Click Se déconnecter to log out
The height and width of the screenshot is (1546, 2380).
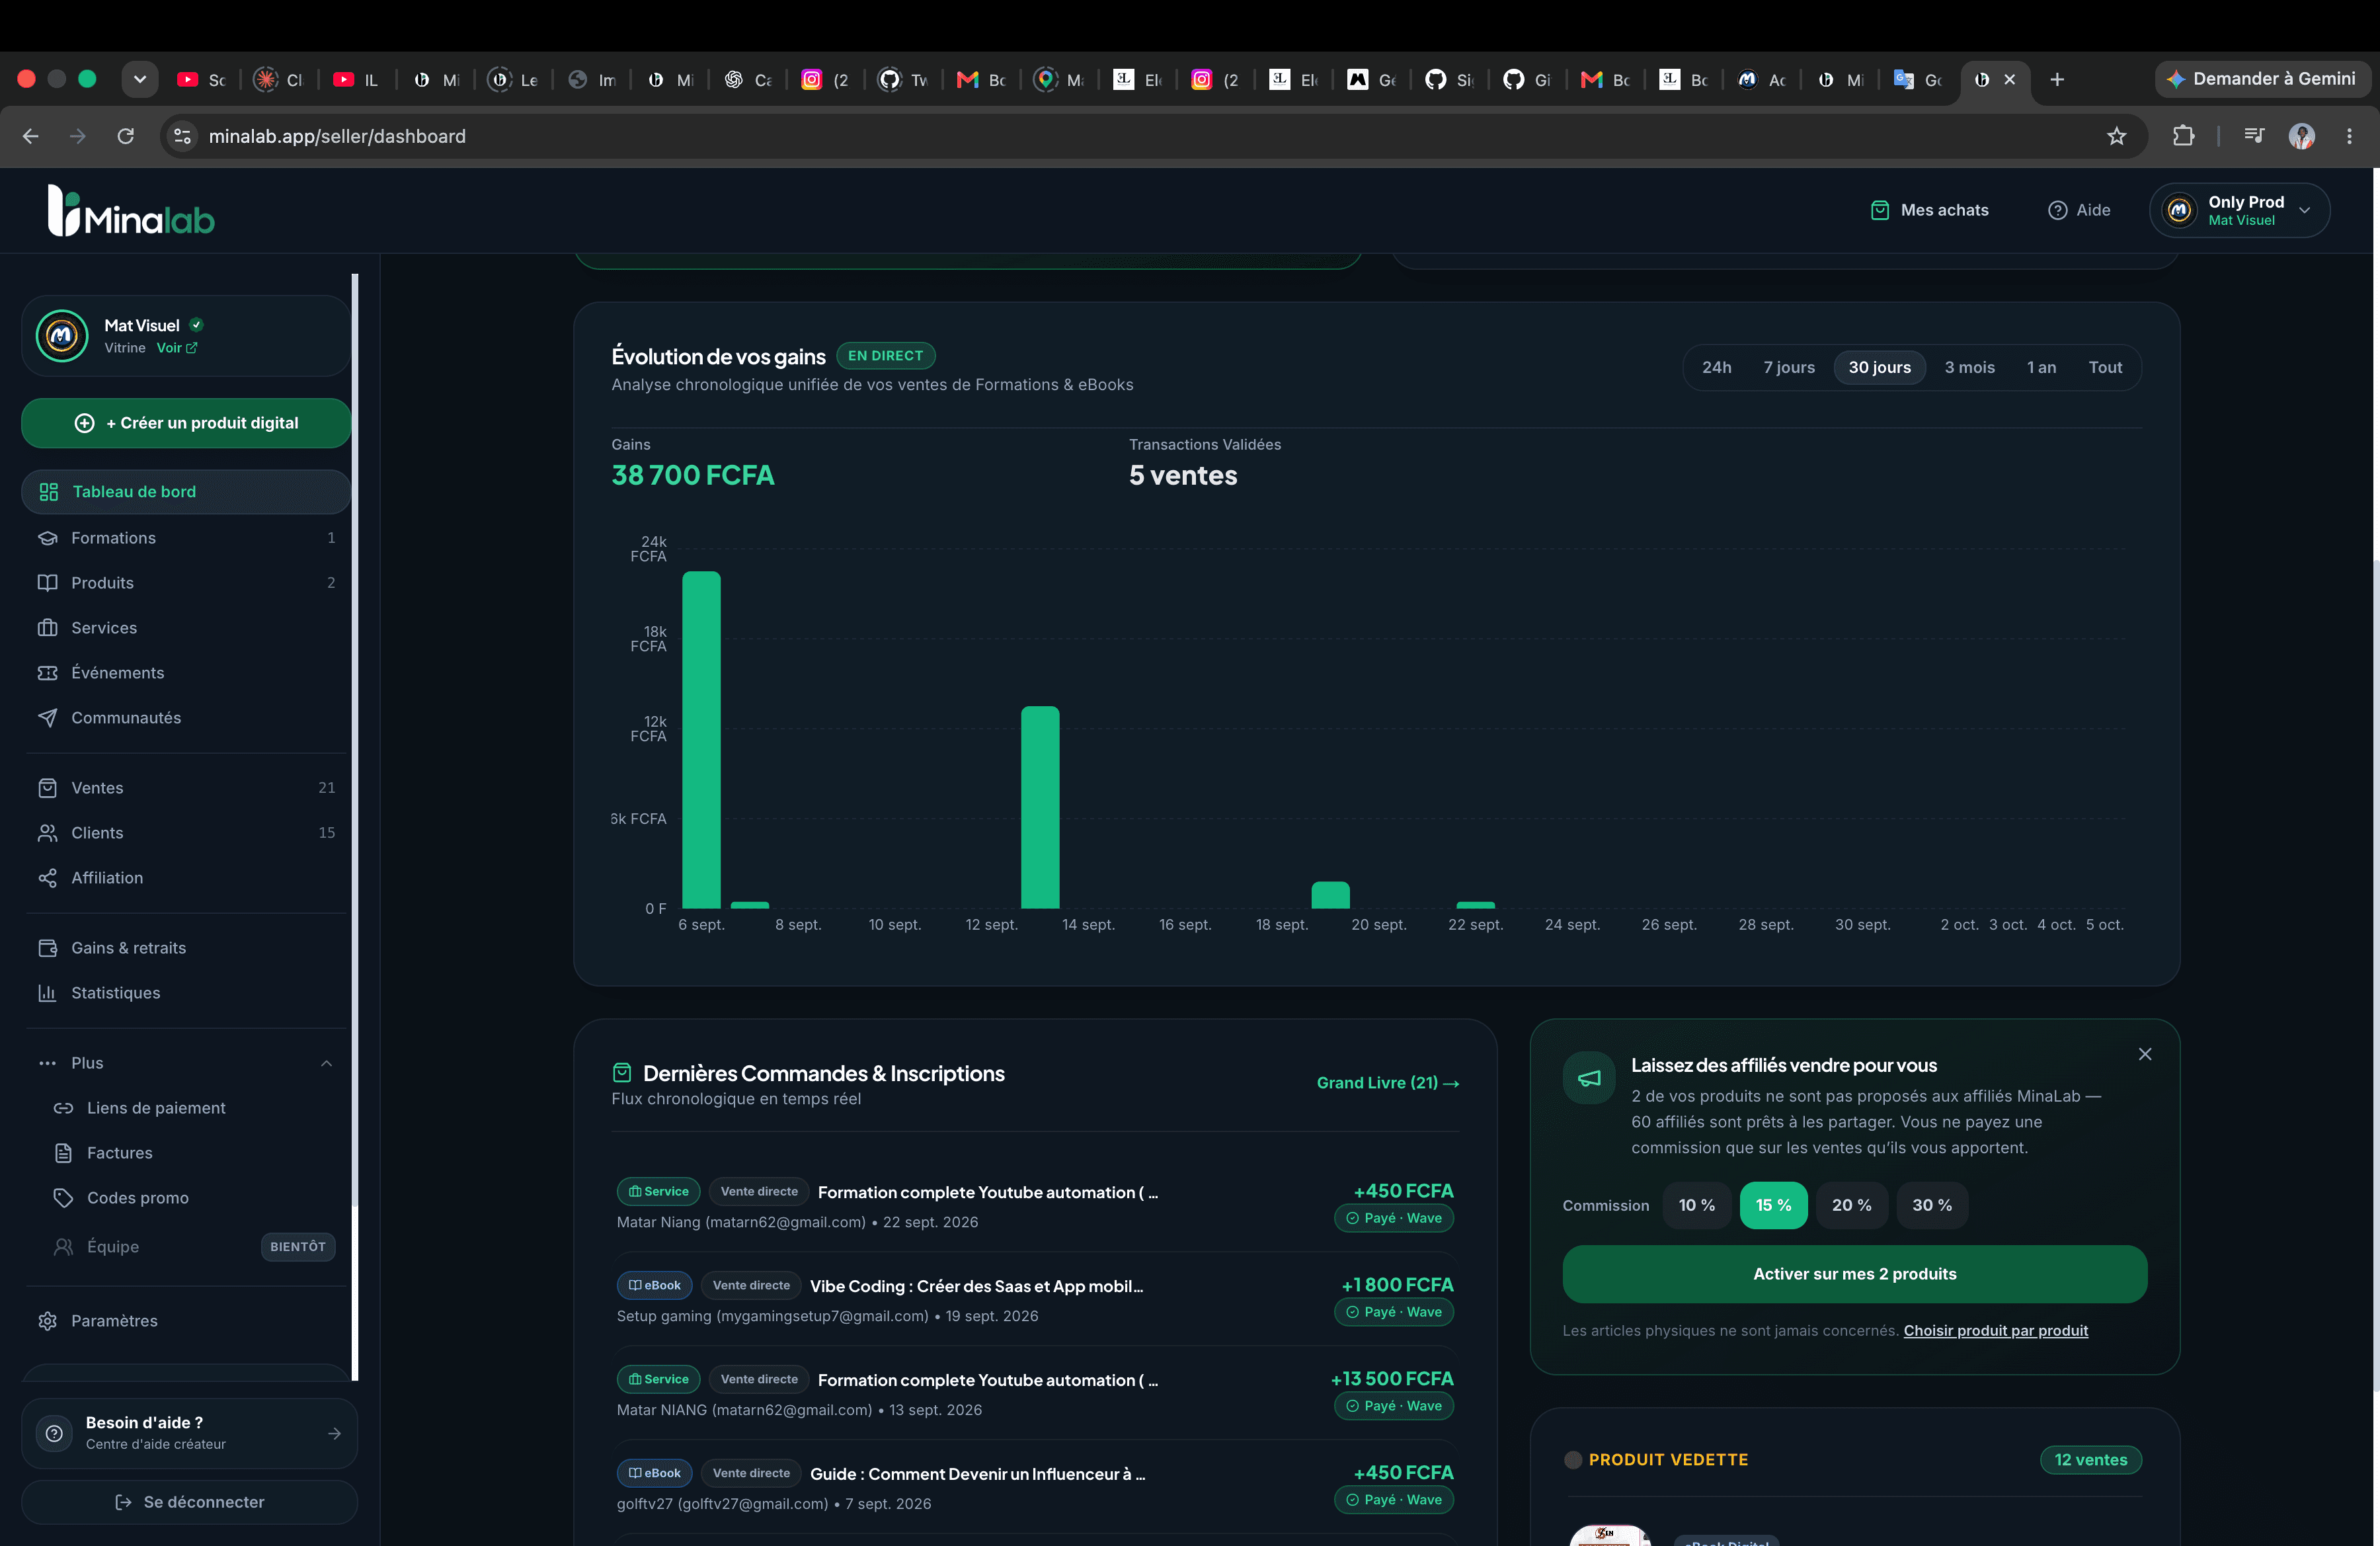click(x=190, y=1503)
